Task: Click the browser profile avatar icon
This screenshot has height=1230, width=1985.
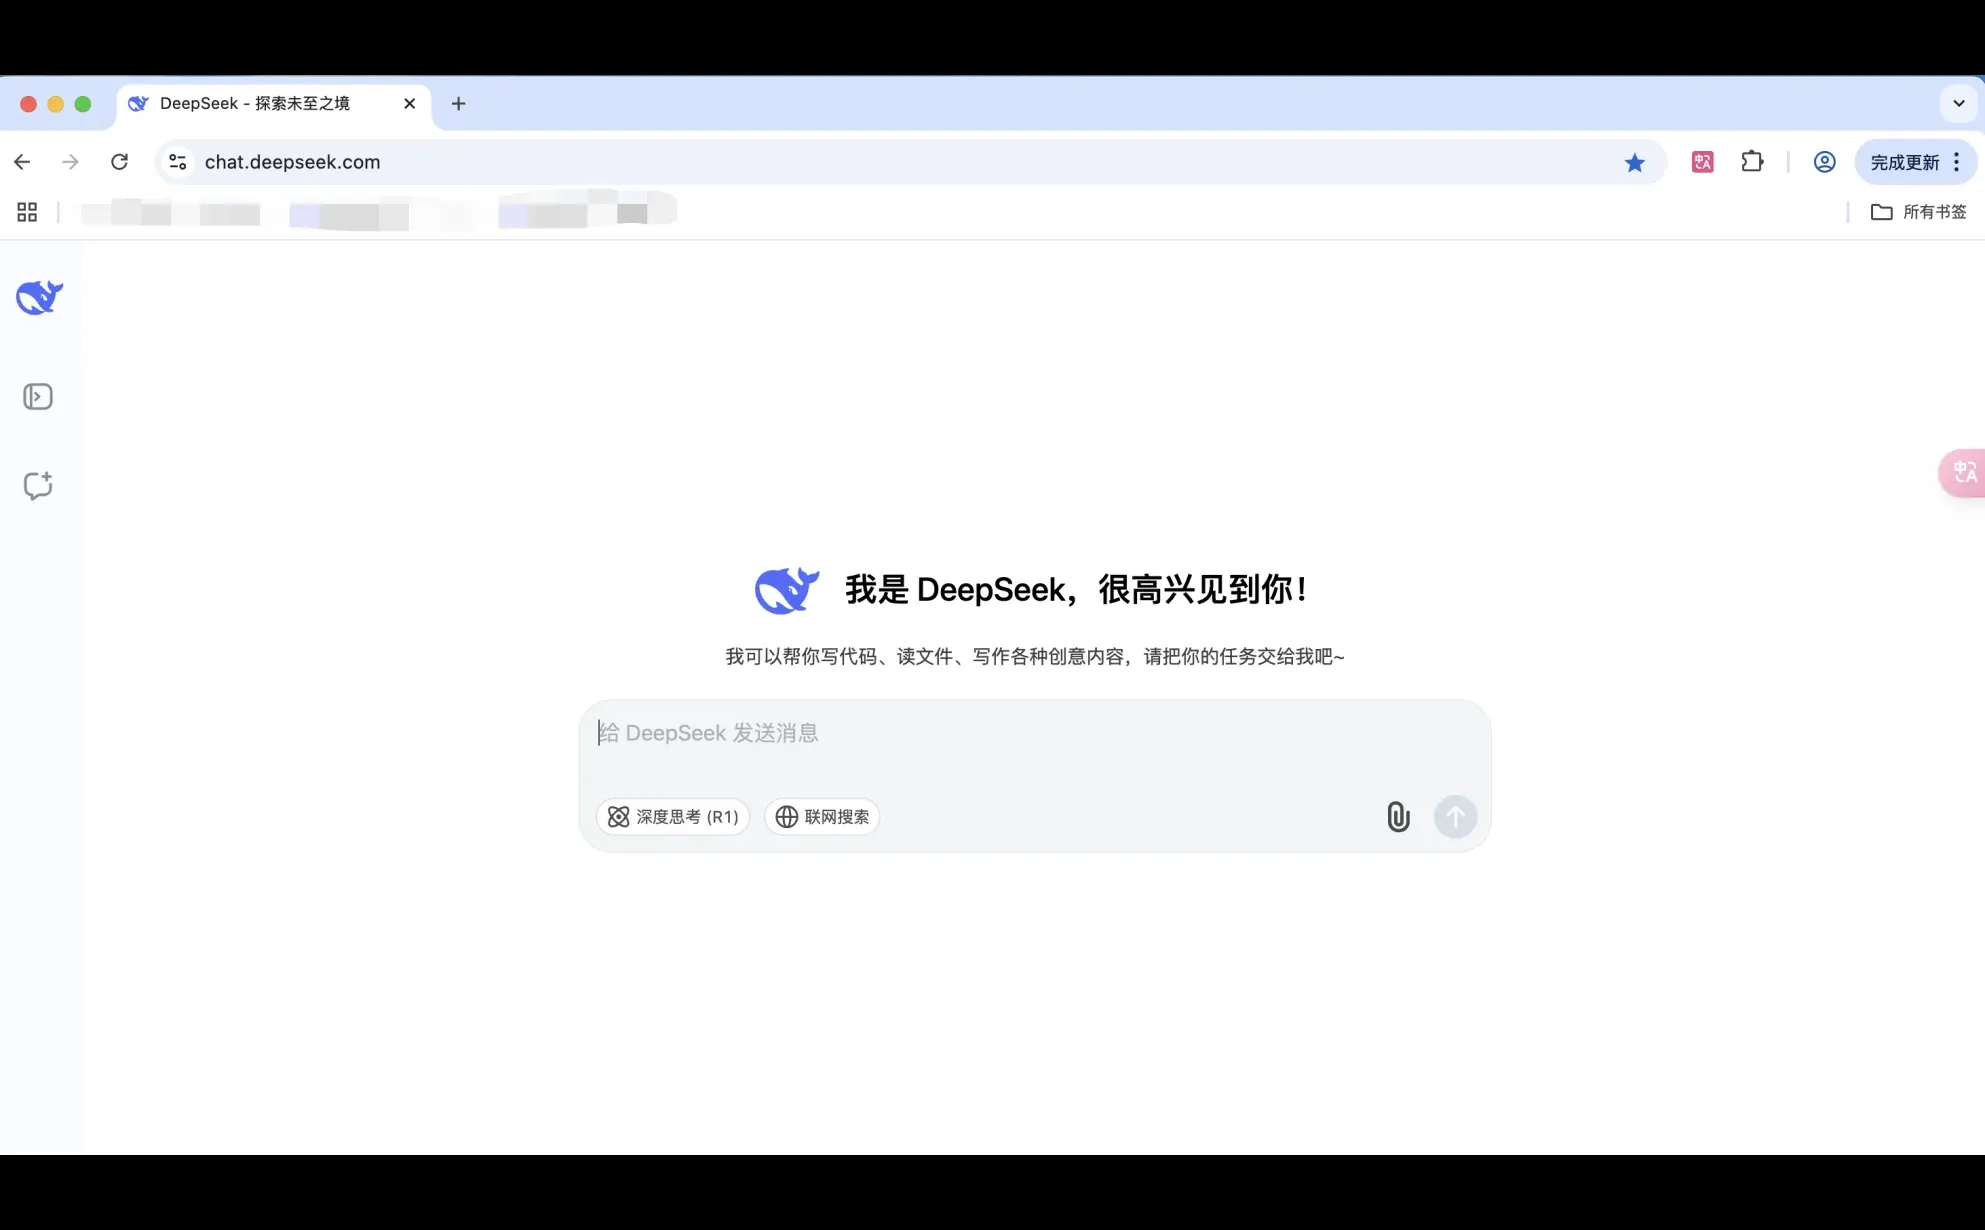Action: [1824, 161]
